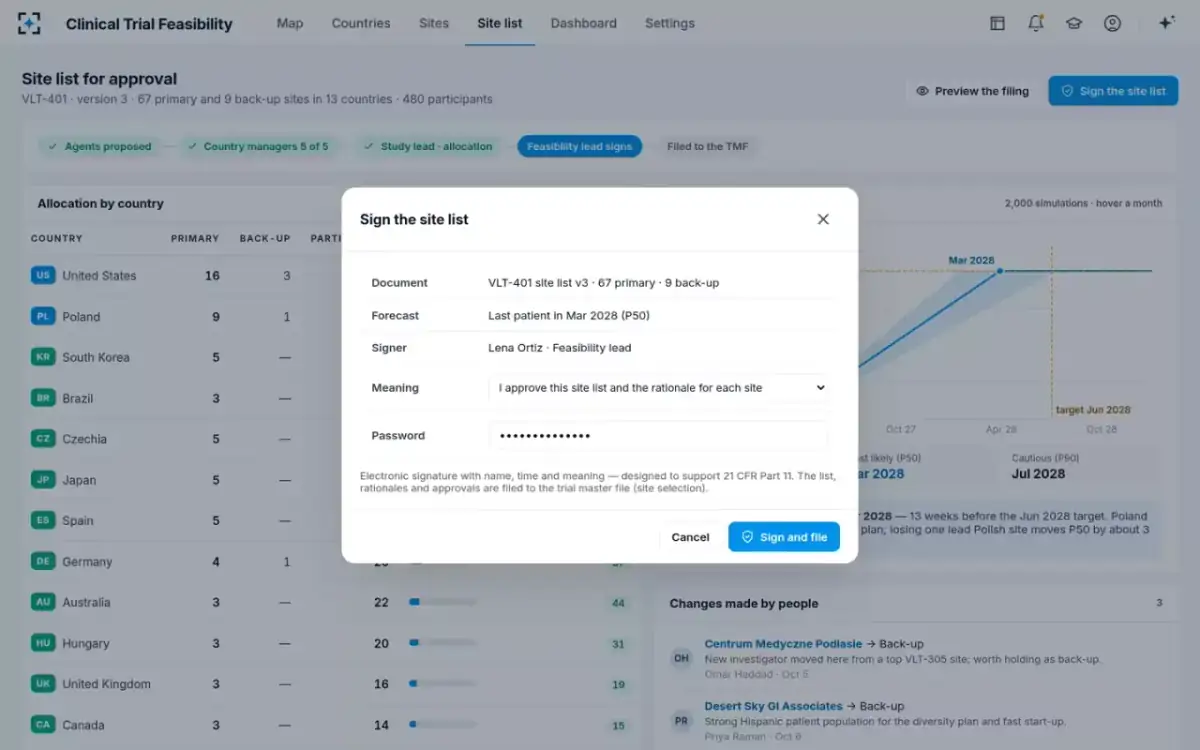Open the notifications bell
This screenshot has height=750, width=1200.
[1036, 23]
